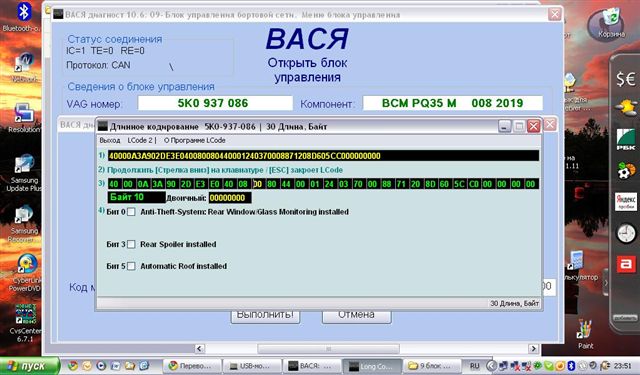The width and height of the screenshot is (640, 375).
Task: Click the binary value field 00000000
Action: pyautogui.click(x=230, y=198)
